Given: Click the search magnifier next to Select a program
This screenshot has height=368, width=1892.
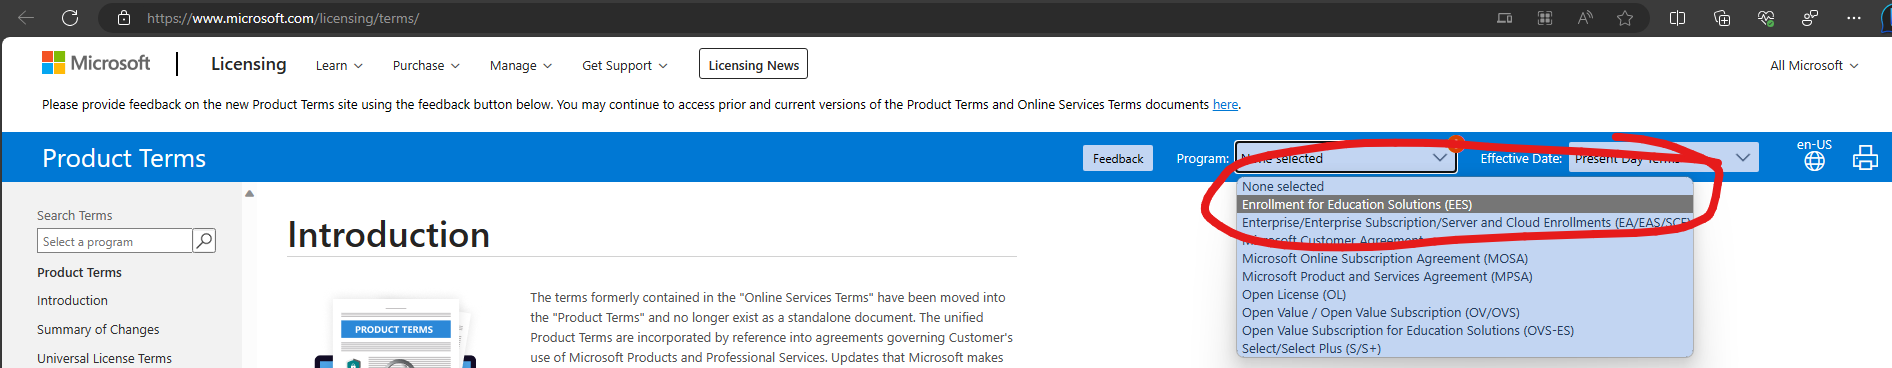Looking at the screenshot, I should pyautogui.click(x=204, y=241).
